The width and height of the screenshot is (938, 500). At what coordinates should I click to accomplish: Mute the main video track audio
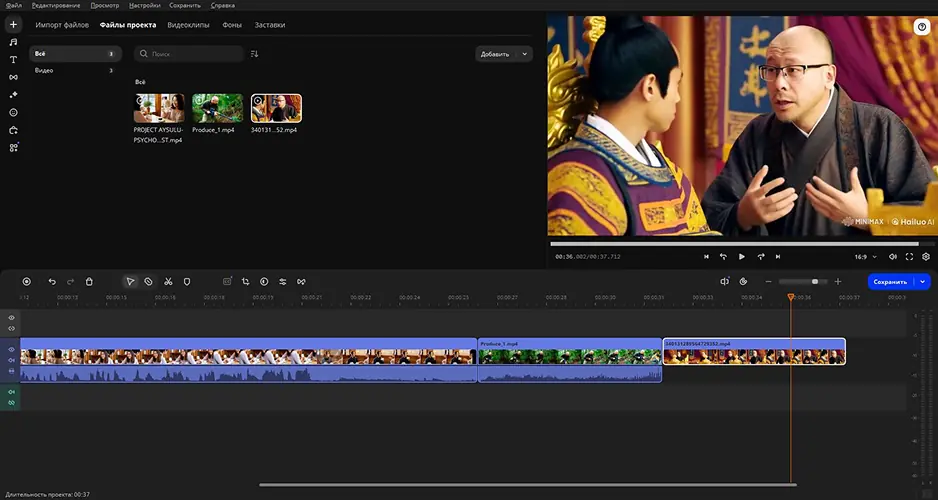tap(11, 360)
